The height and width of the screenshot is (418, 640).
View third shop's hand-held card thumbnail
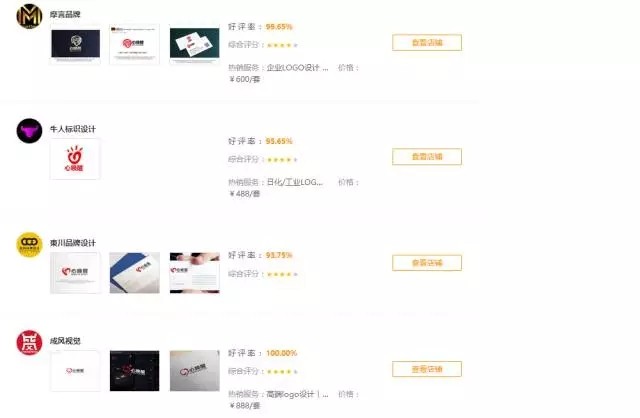click(194, 273)
